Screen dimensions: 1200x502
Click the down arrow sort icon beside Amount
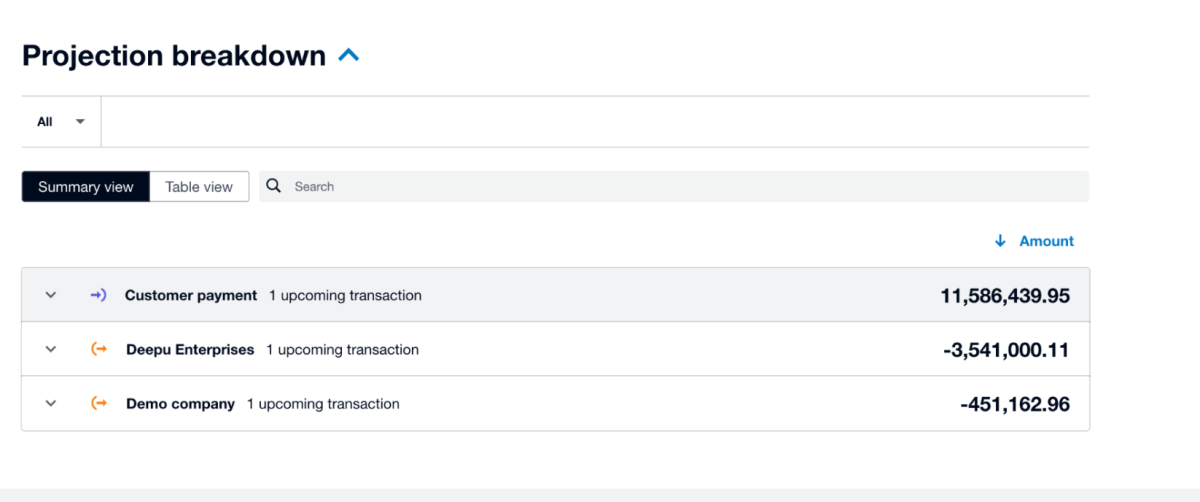pos(1000,241)
